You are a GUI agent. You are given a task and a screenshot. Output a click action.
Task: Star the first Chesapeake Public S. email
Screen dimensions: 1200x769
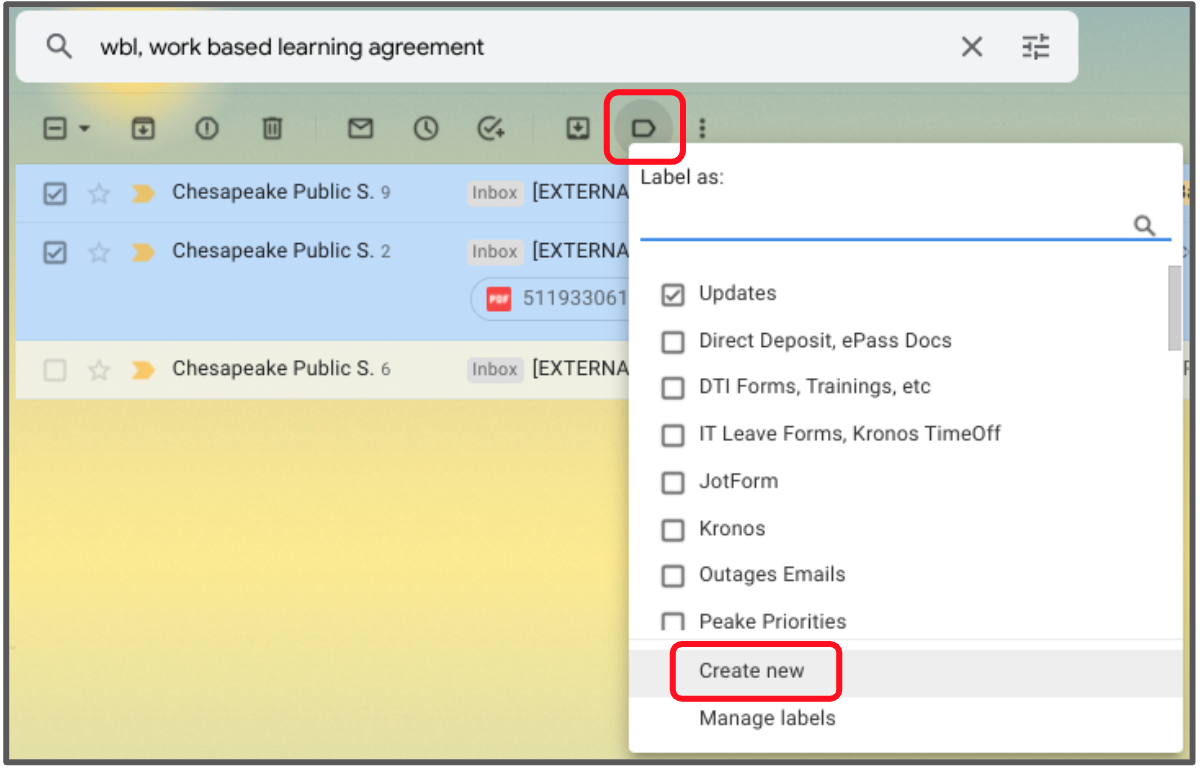pyautogui.click(x=99, y=193)
